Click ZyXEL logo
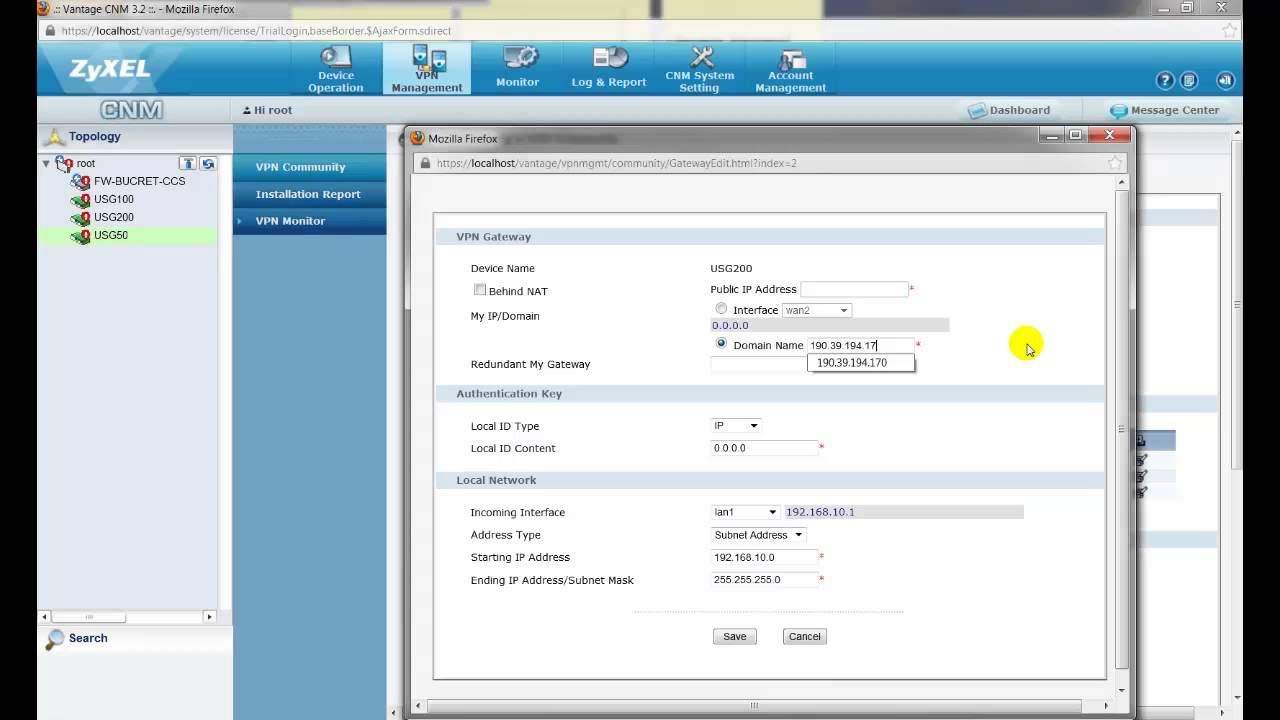This screenshot has height=720, width=1280. pos(110,69)
